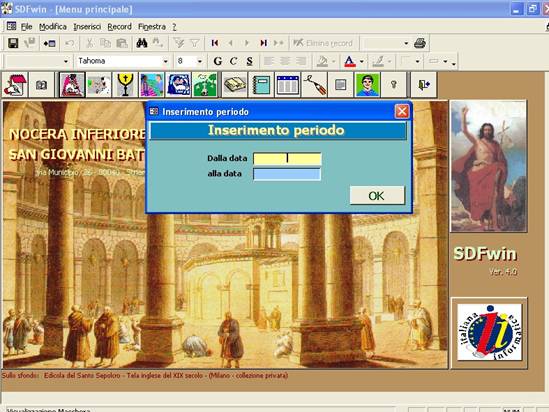549x412 pixels.
Task: Click OK in Inserimento periodo dialog
Action: pos(377,196)
